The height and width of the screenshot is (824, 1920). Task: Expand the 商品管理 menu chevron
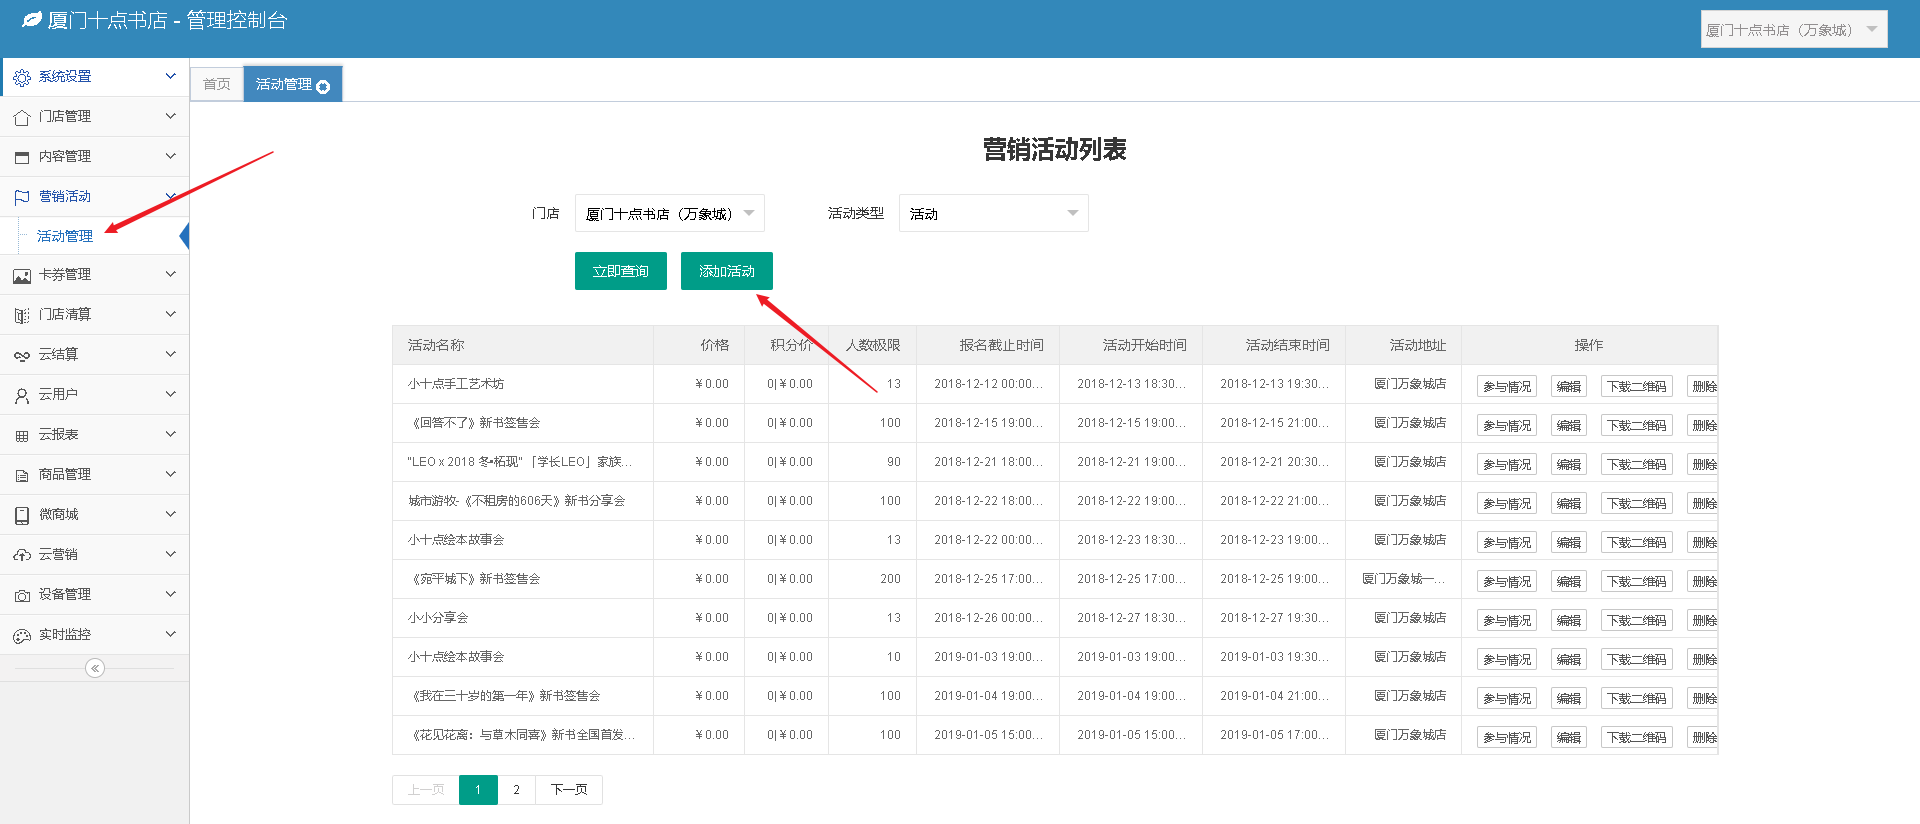(x=170, y=474)
